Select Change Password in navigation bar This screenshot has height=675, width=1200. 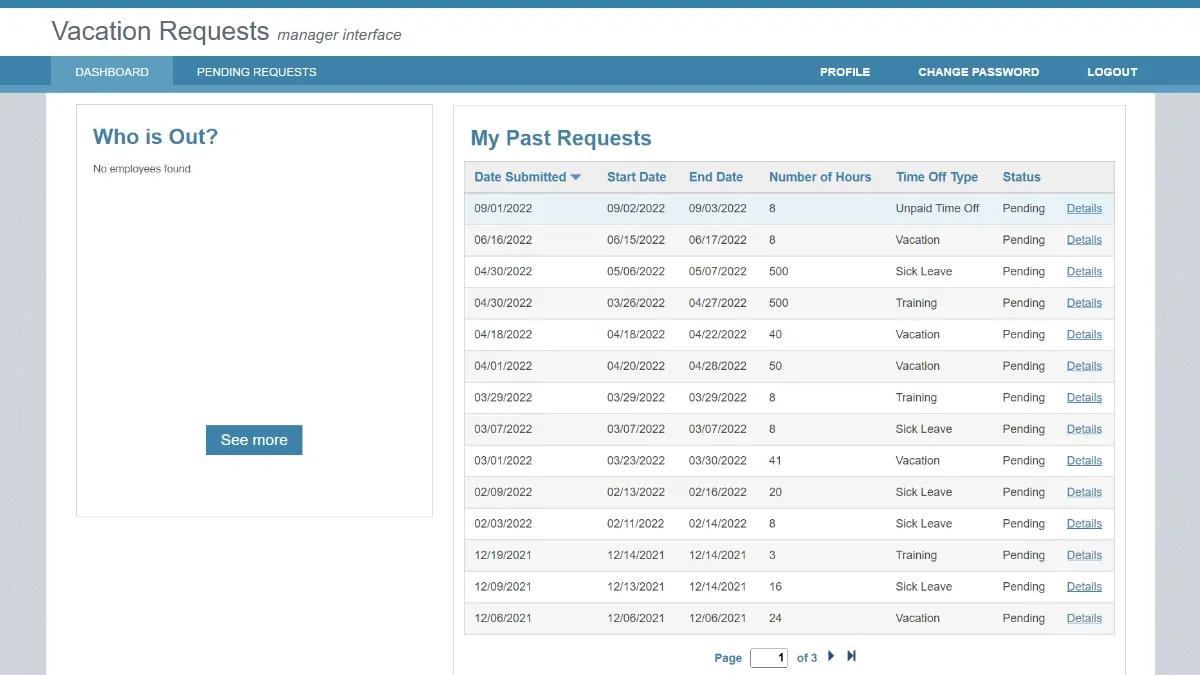coord(978,72)
